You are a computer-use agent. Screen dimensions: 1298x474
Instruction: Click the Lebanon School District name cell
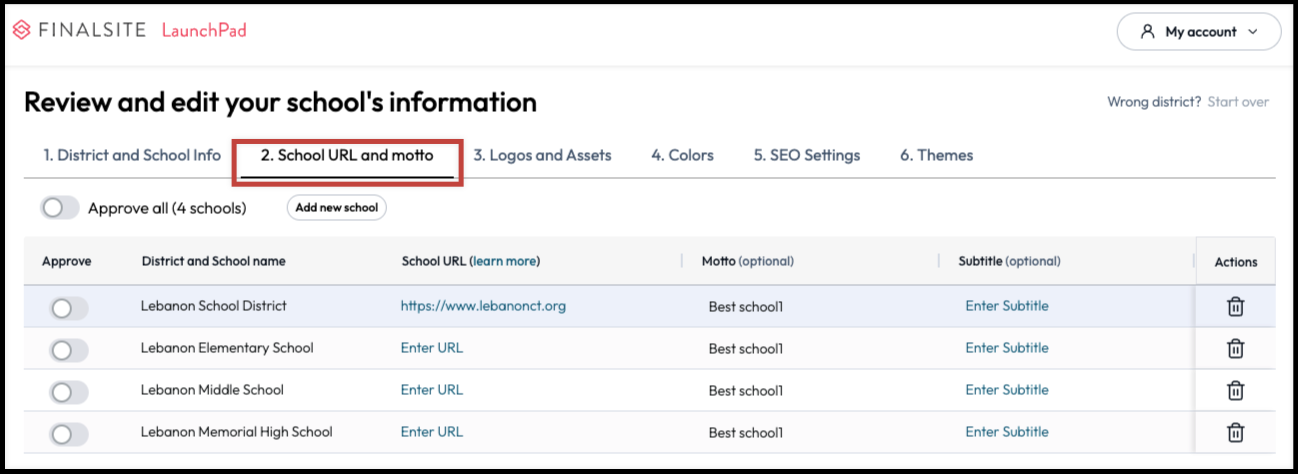click(x=213, y=306)
